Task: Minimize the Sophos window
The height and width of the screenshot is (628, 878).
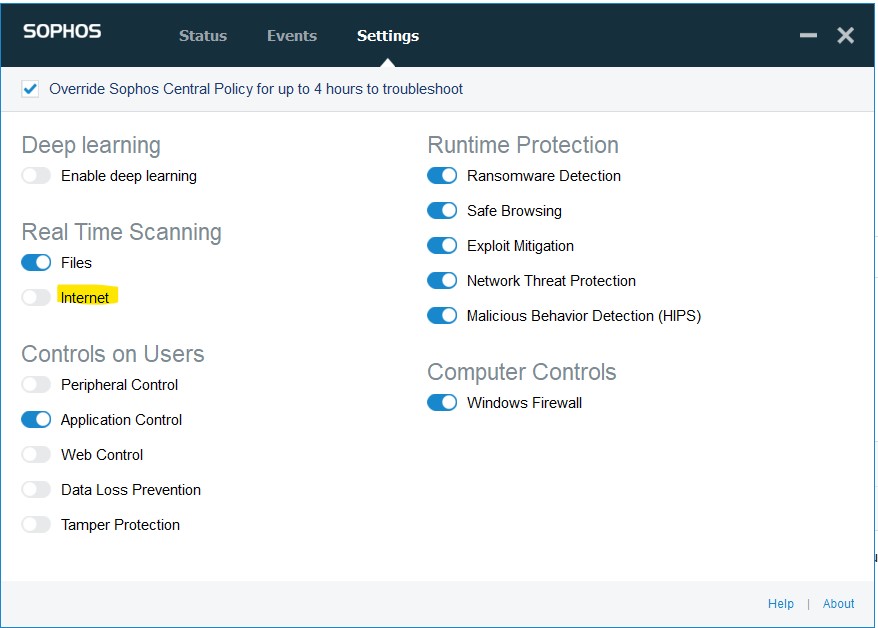Action: [x=808, y=35]
